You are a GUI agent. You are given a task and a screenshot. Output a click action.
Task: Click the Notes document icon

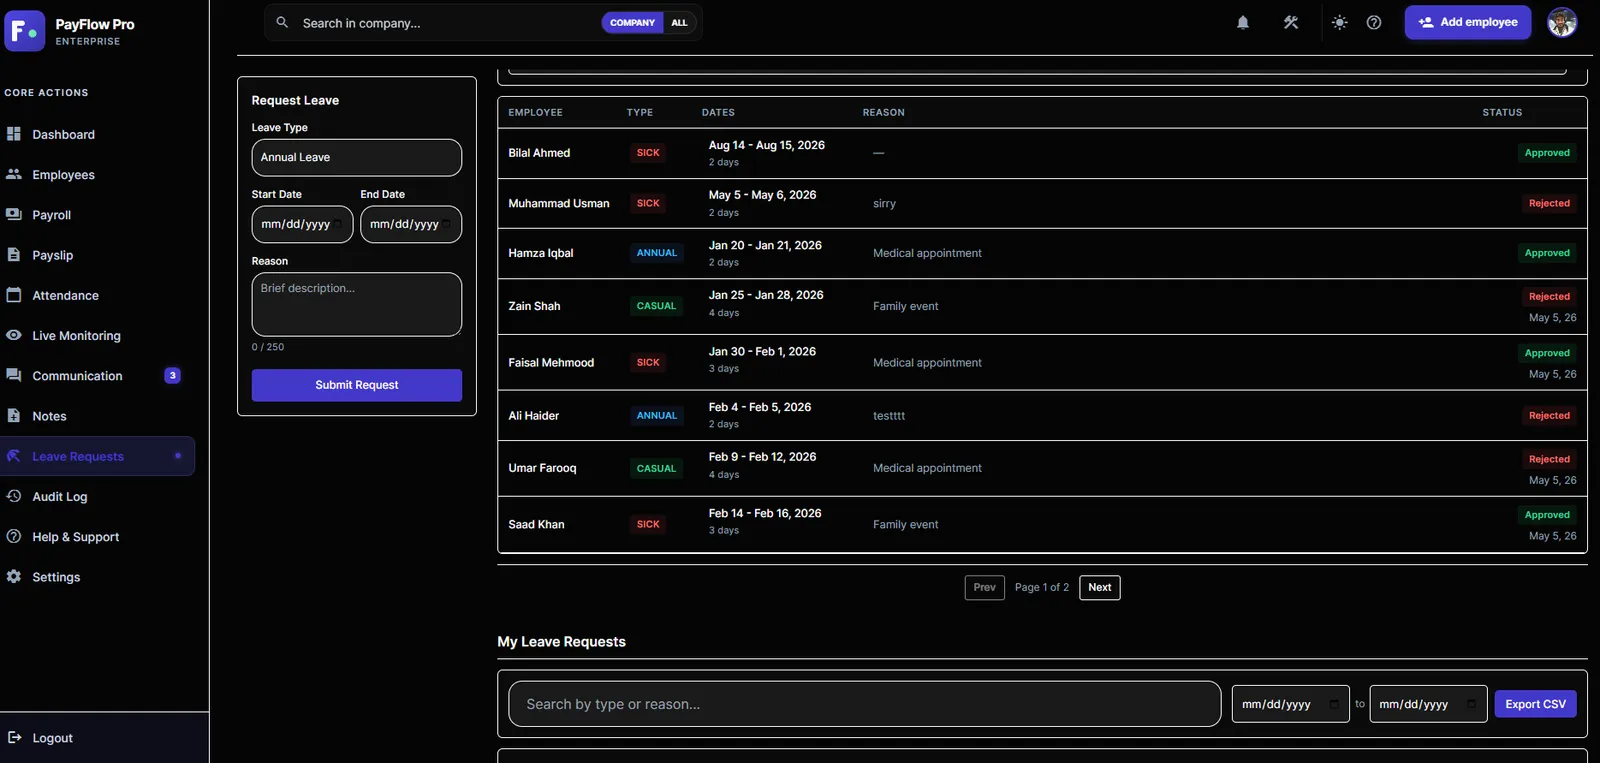[x=14, y=416]
